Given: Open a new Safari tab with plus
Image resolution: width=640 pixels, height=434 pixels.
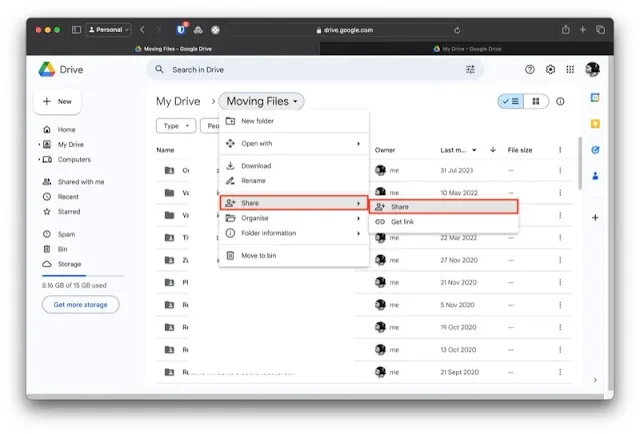Looking at the screenshot, I should coord(582,29).
